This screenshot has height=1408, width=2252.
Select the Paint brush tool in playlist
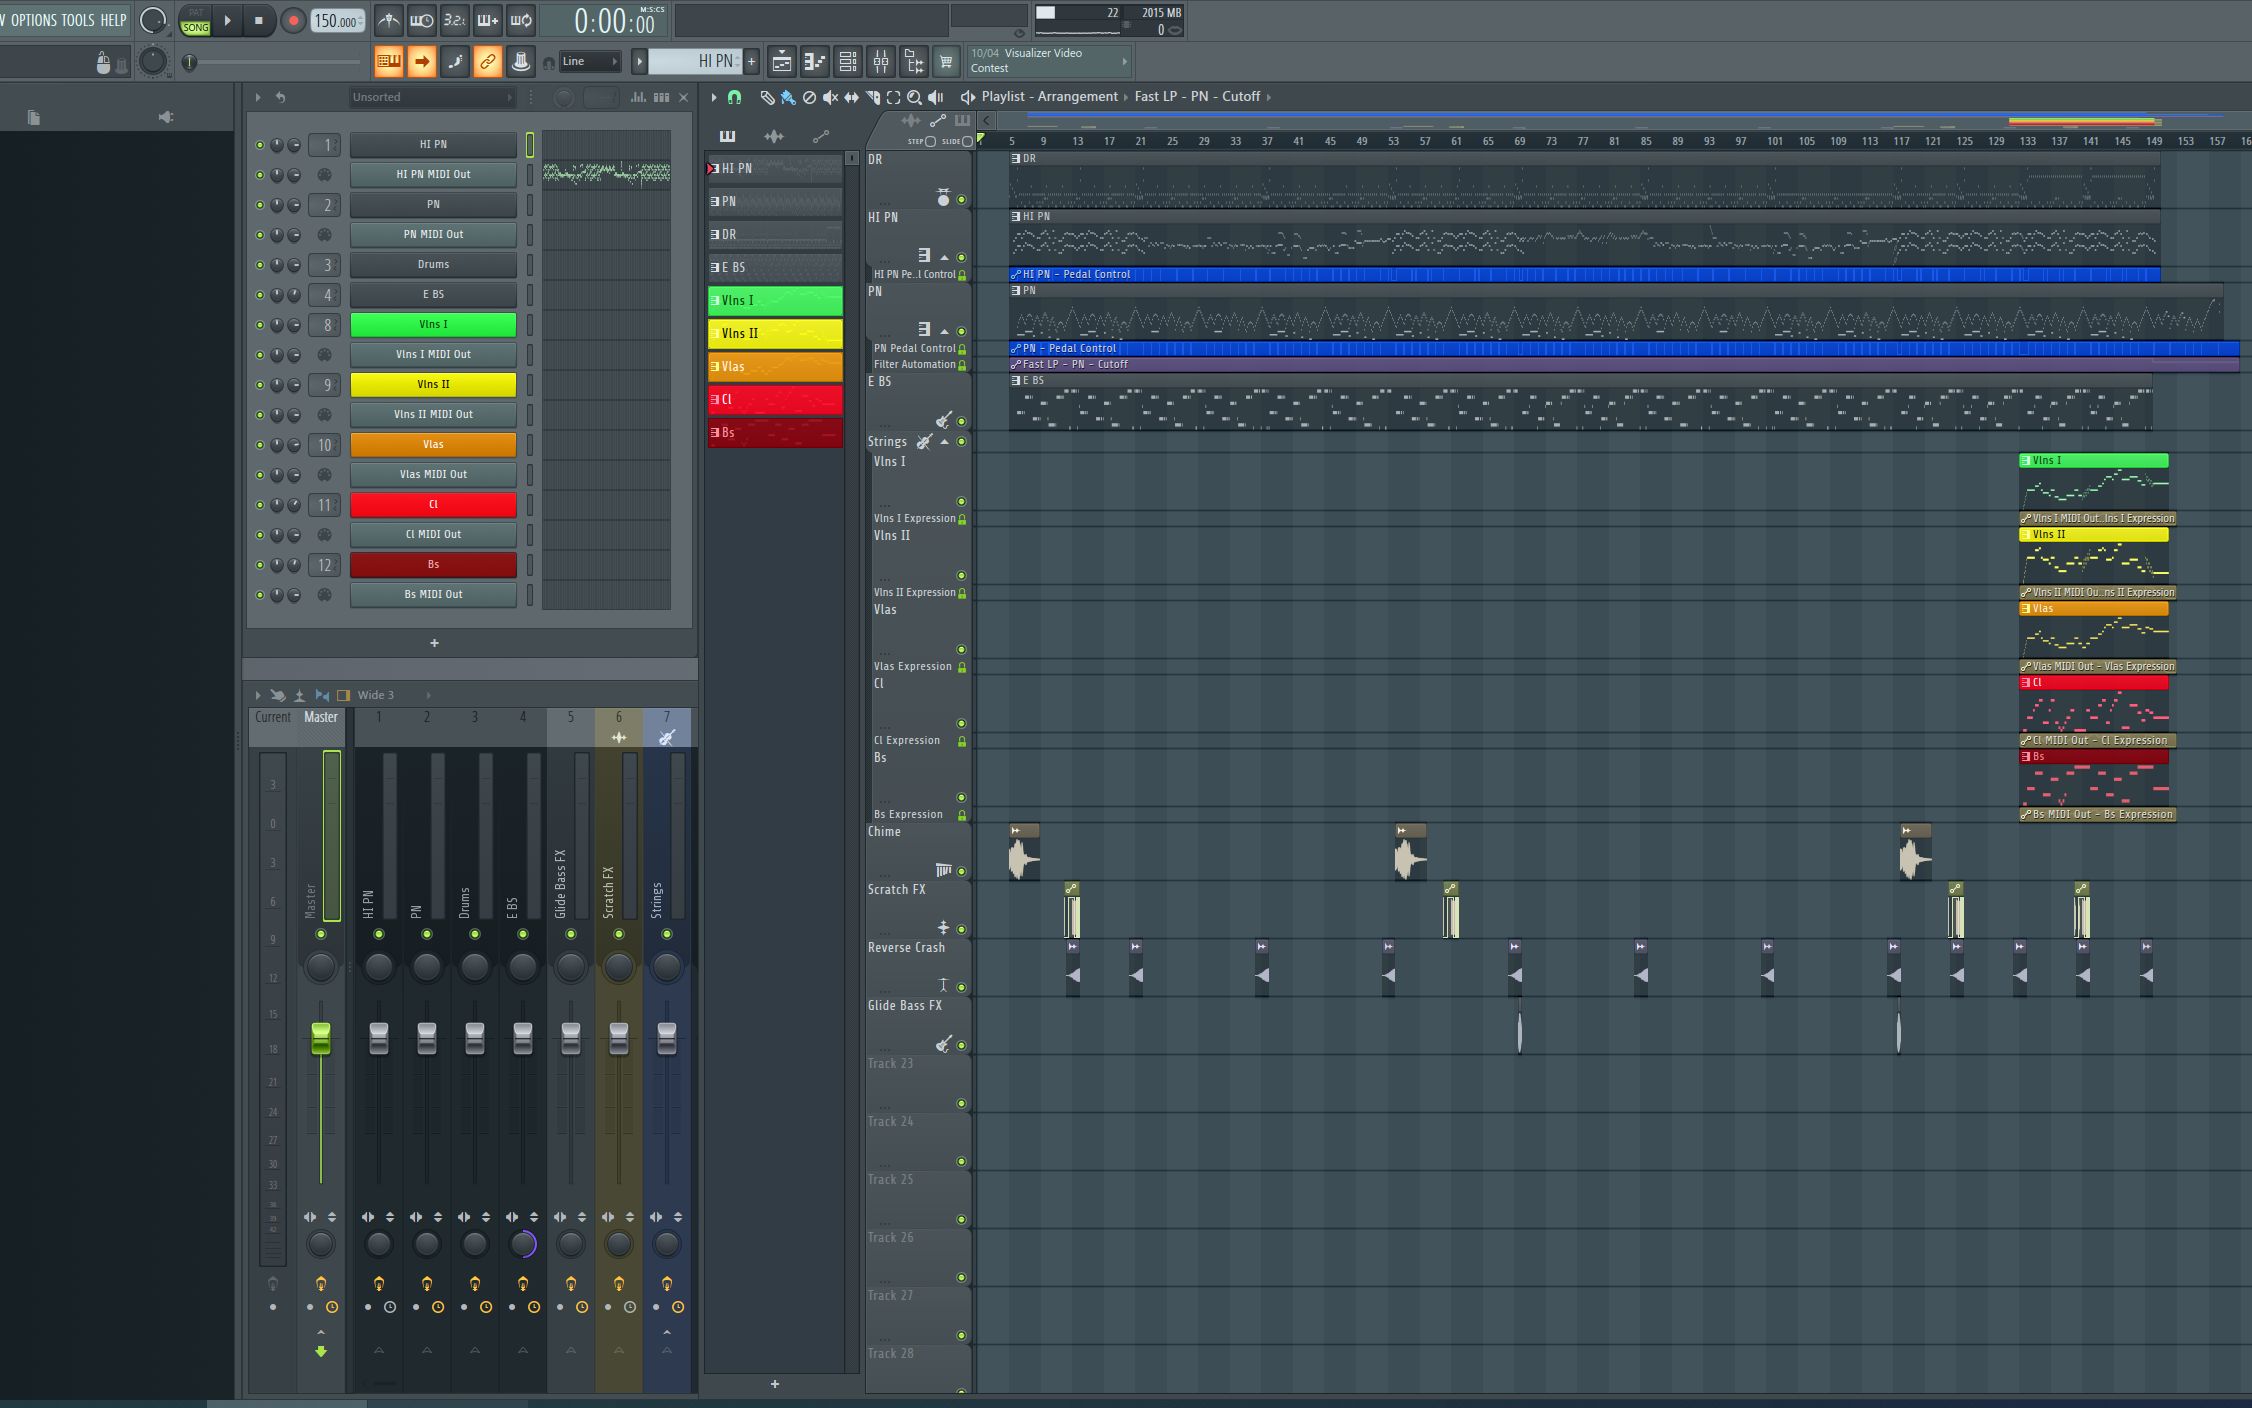(x=788, y=97)
